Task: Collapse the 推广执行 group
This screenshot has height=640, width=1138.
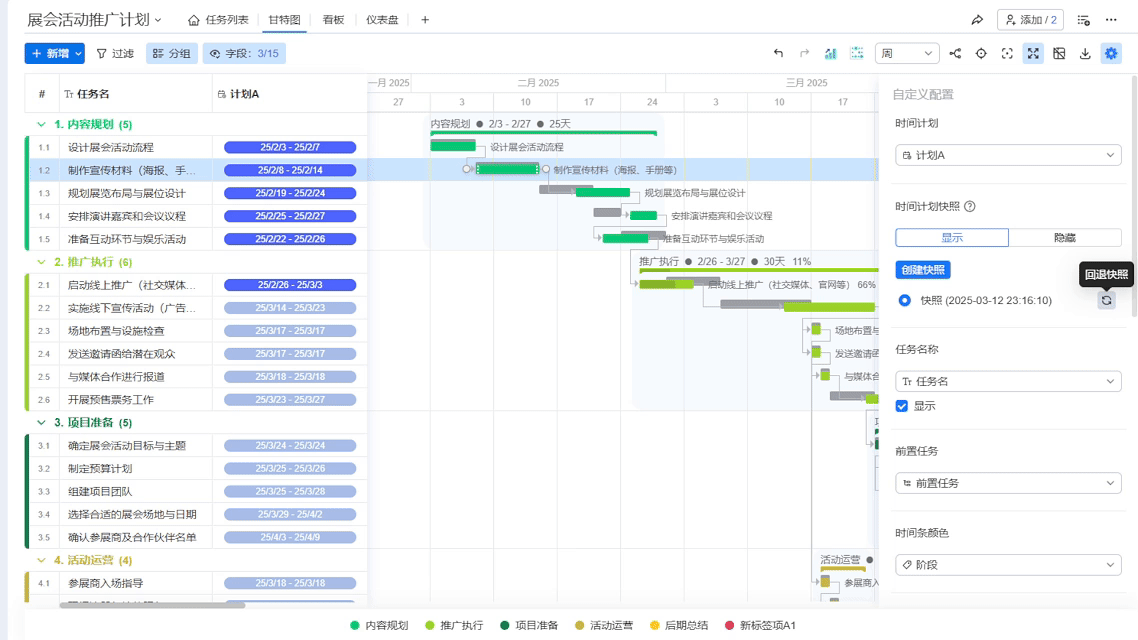Action: (x=41, y=262)
